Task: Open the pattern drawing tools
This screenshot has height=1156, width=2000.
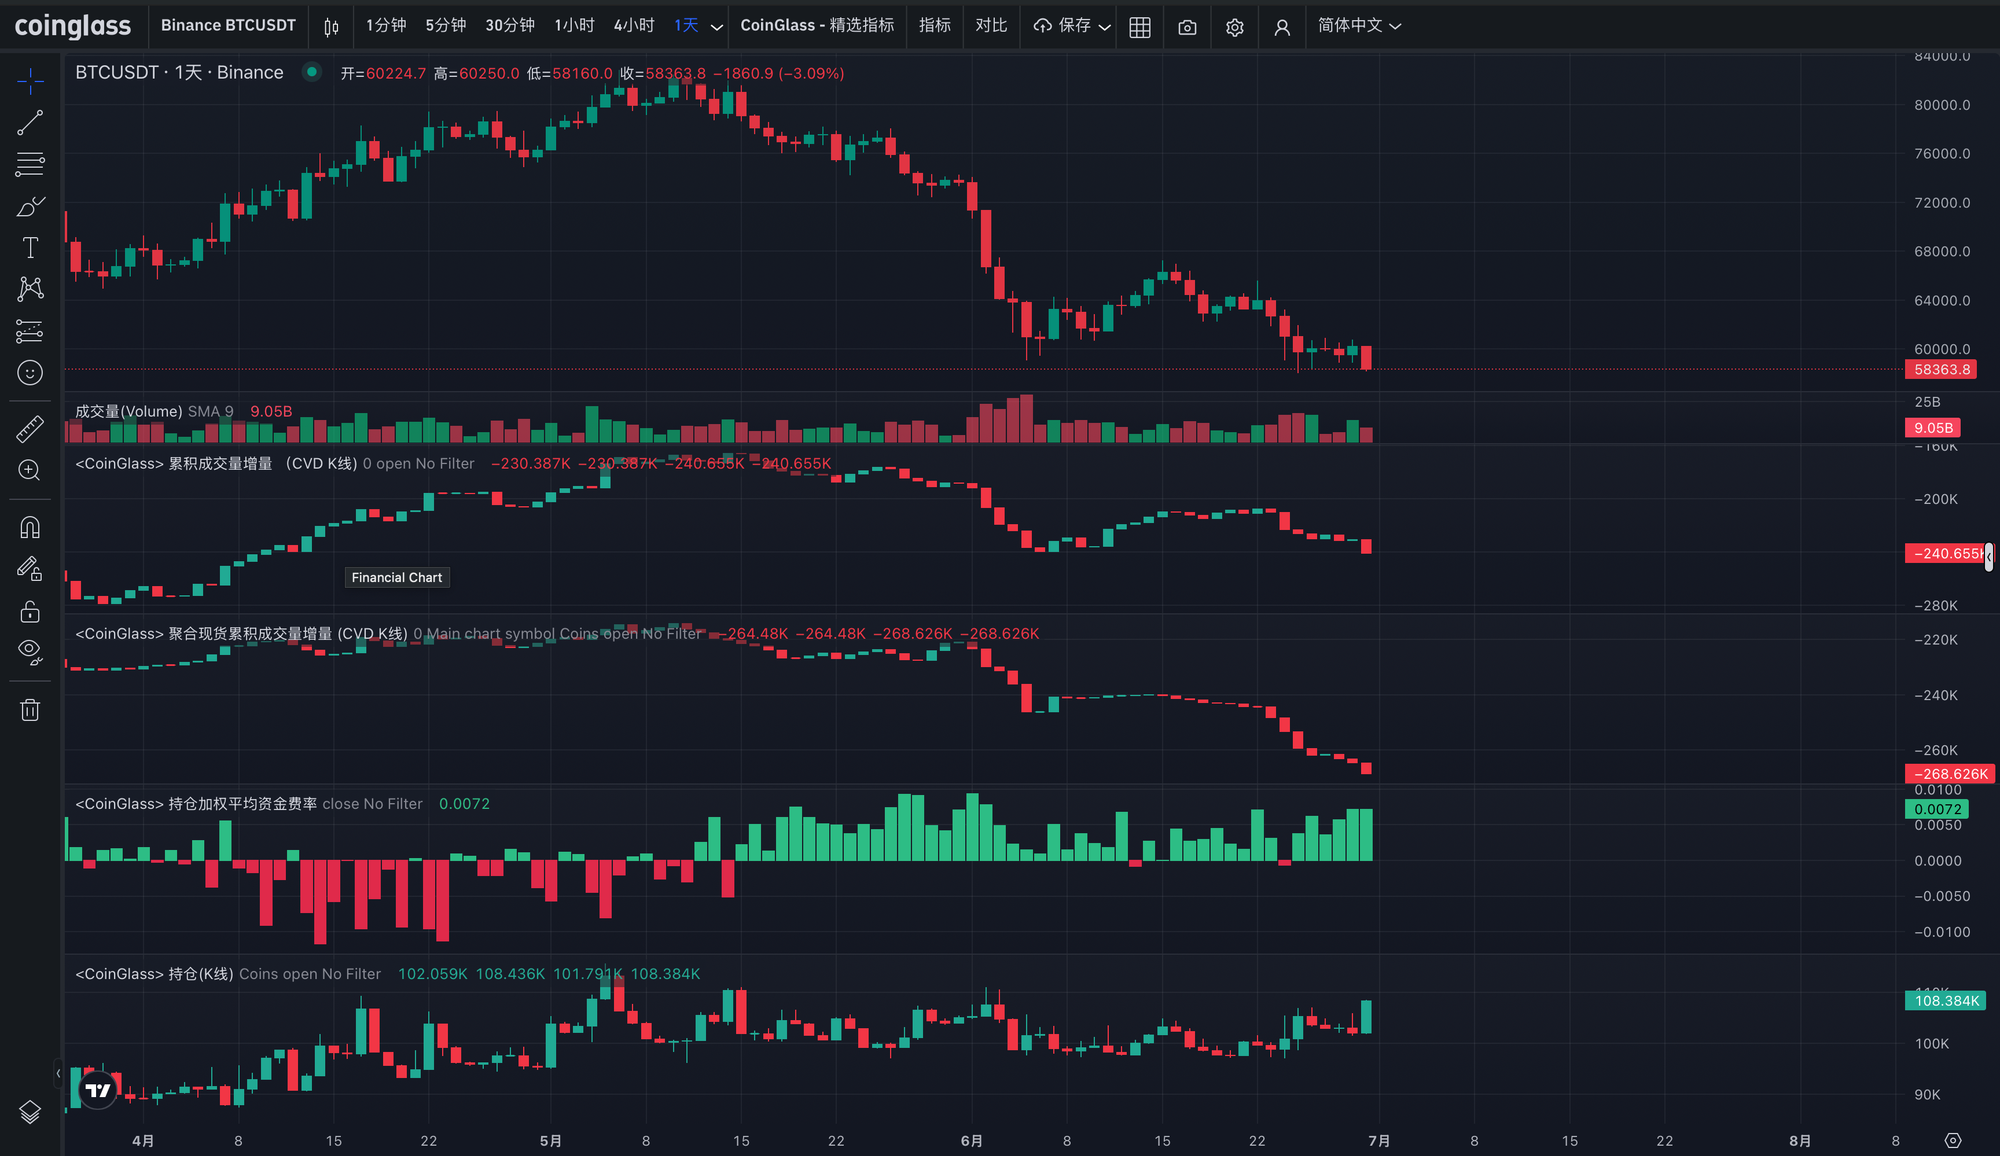Action: [x=30, y=289]
